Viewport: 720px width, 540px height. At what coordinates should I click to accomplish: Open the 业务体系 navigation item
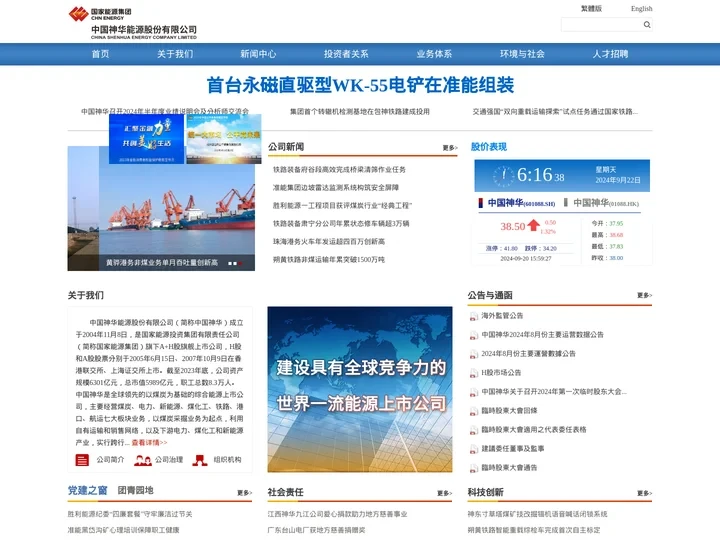(x=434, y=54)
